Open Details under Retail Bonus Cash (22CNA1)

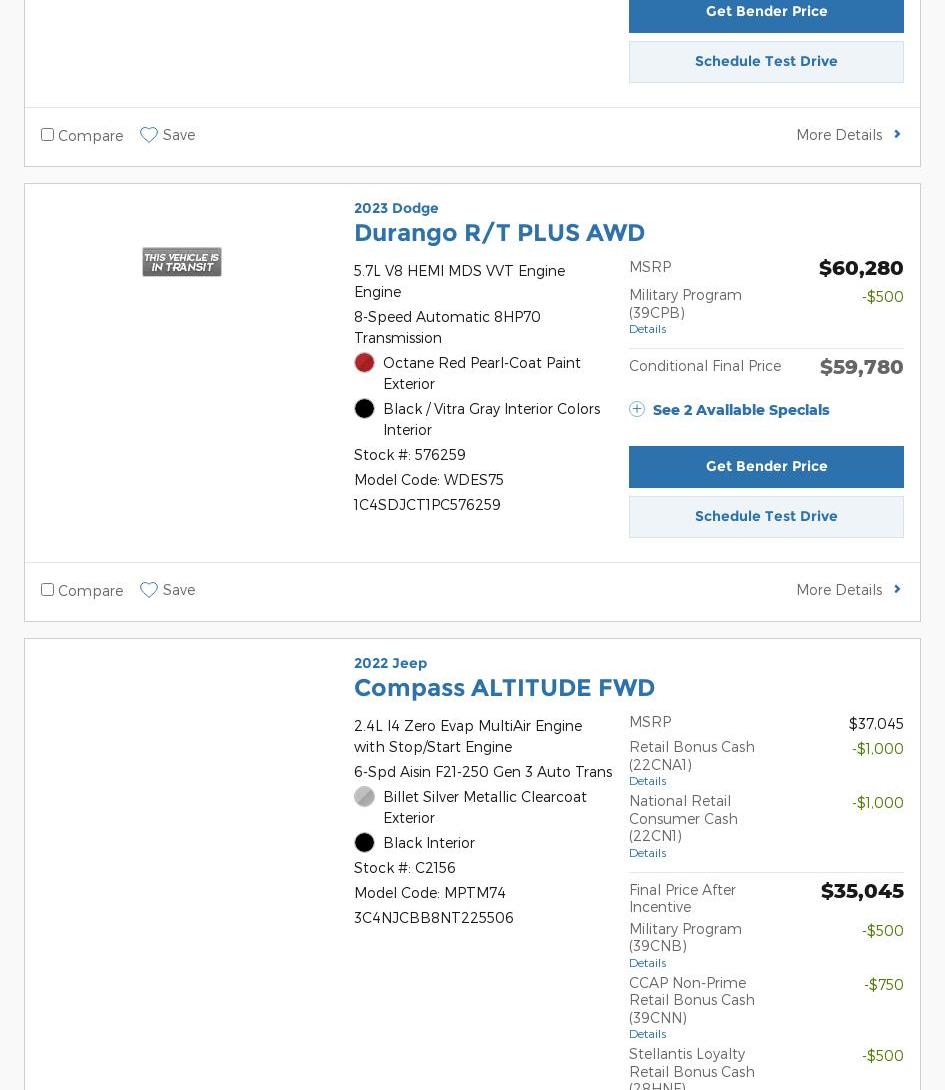click(647, 781)
